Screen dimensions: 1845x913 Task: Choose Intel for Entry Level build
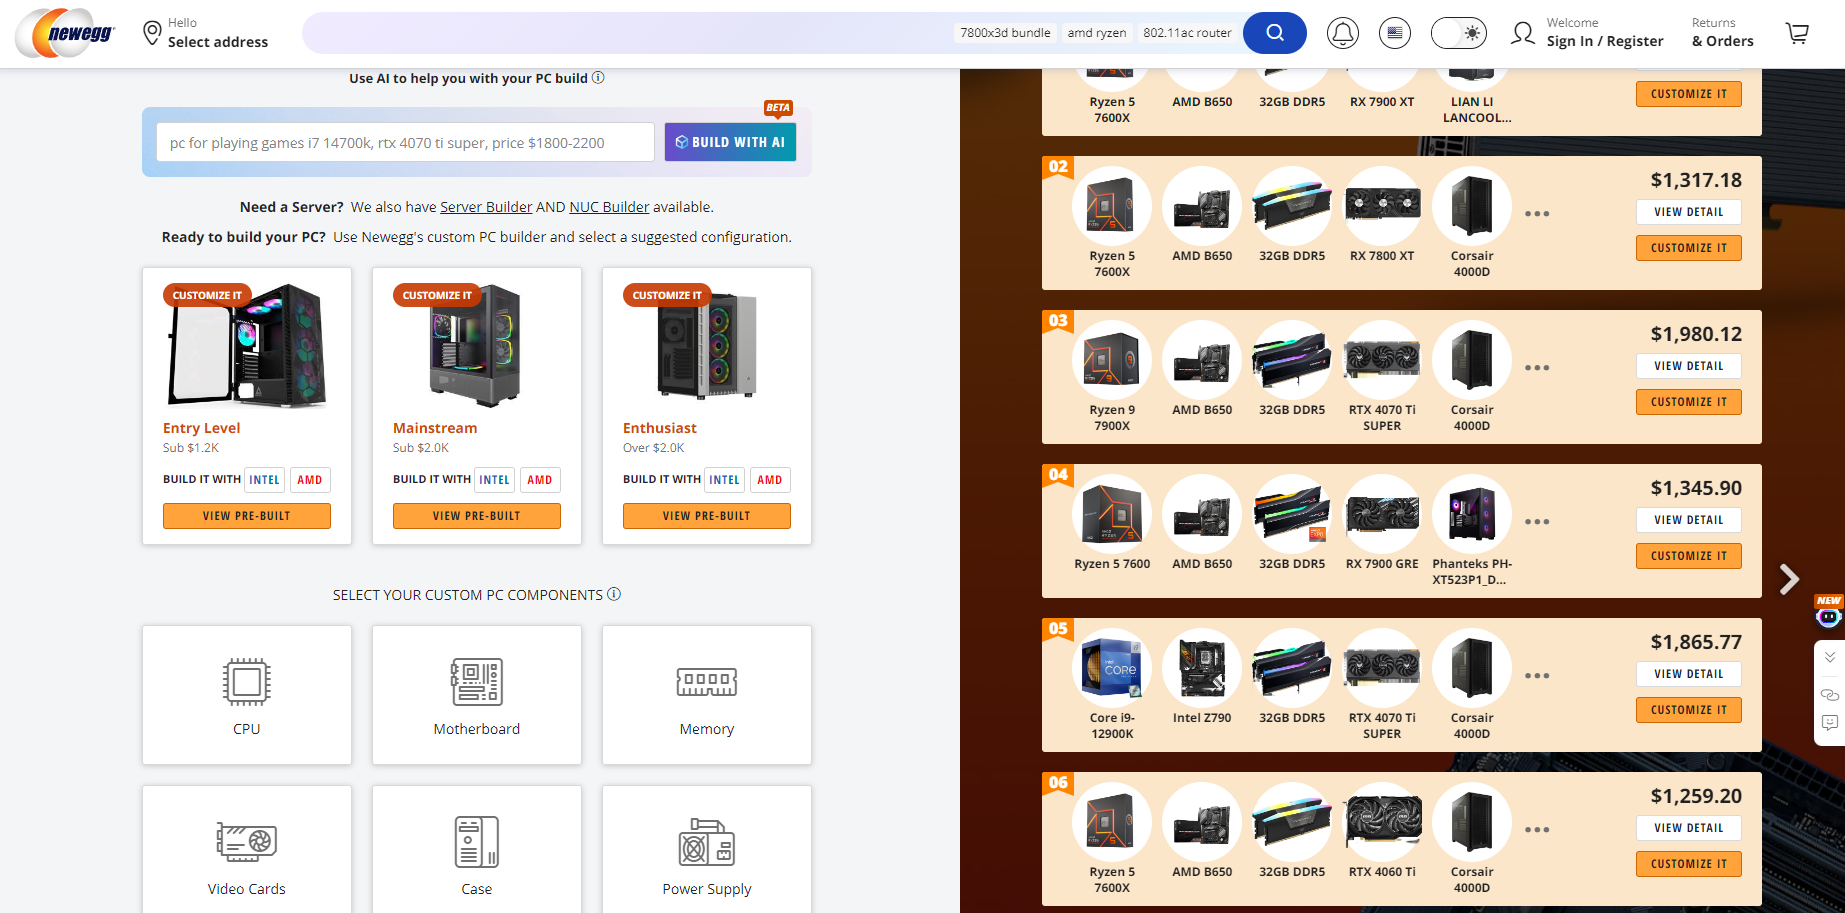[x=264, y=480]
